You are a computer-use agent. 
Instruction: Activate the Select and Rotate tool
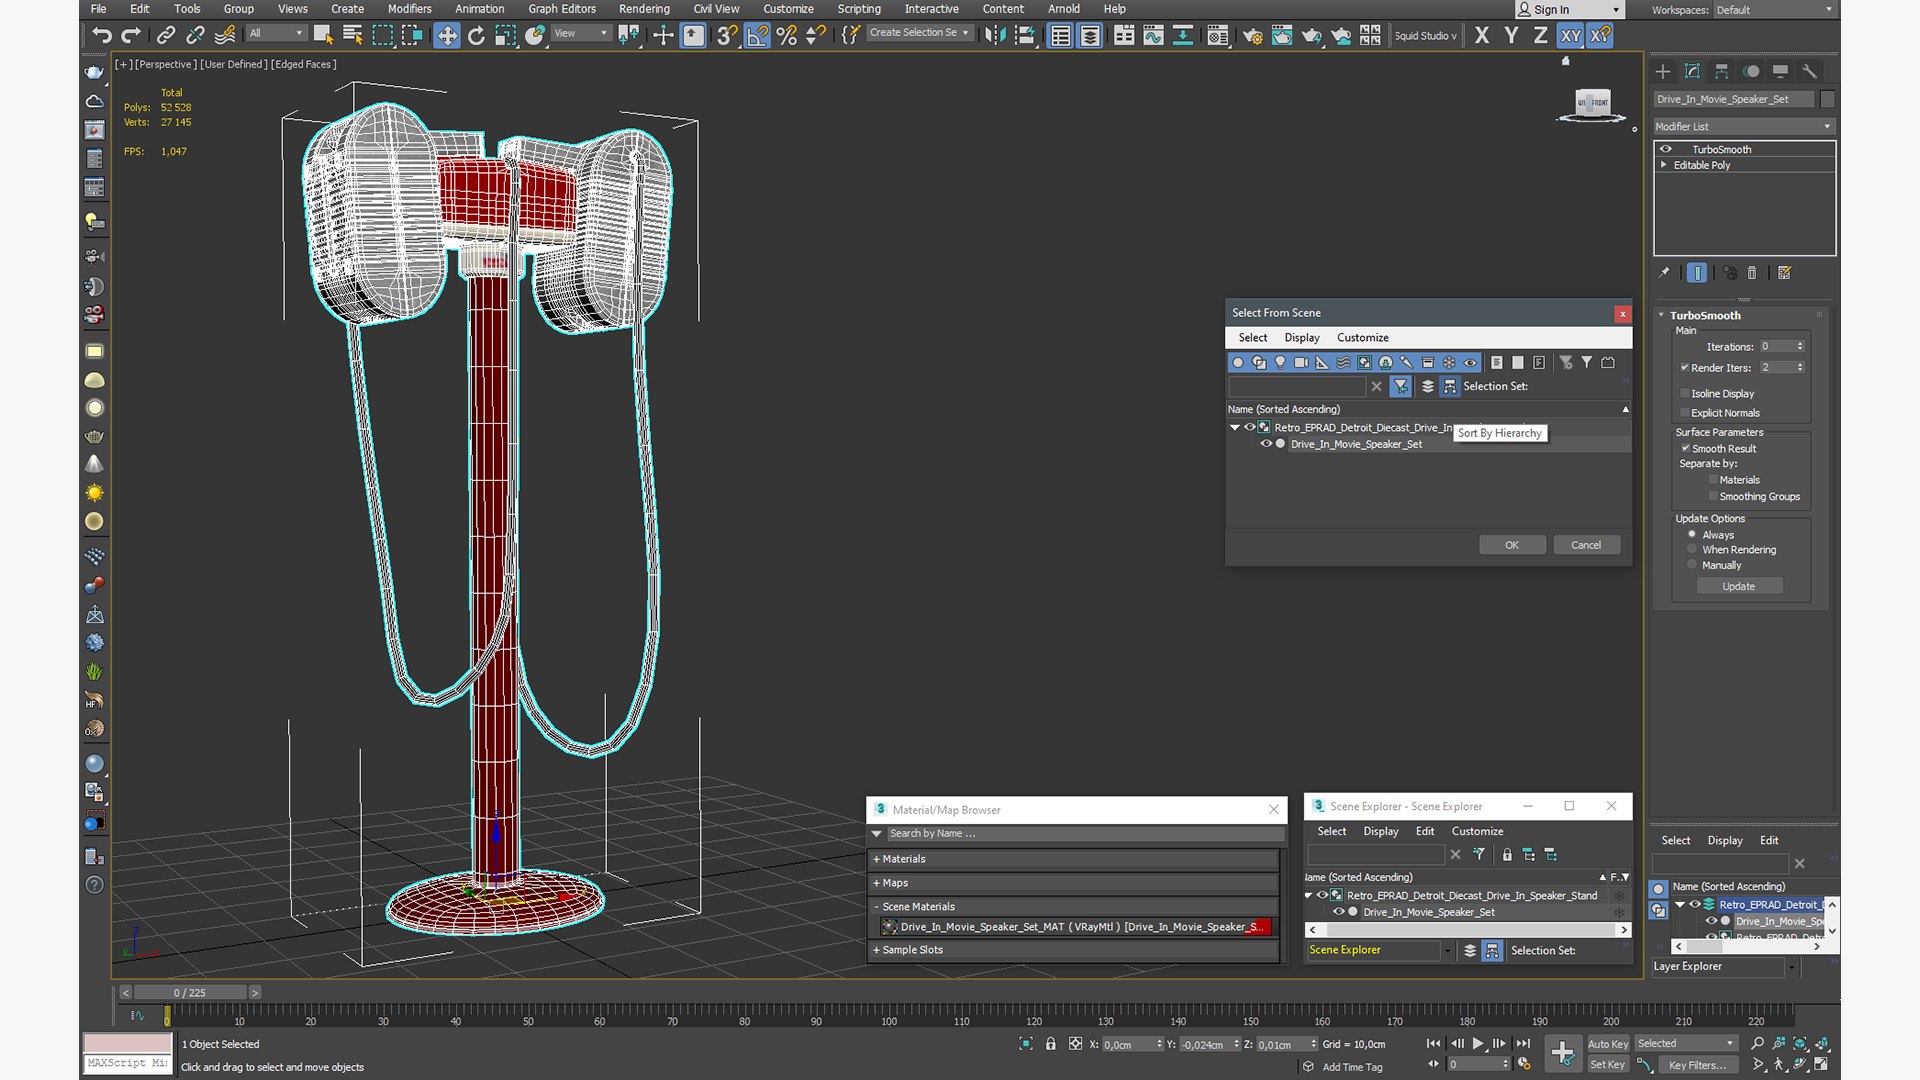(x=476, y=36)
